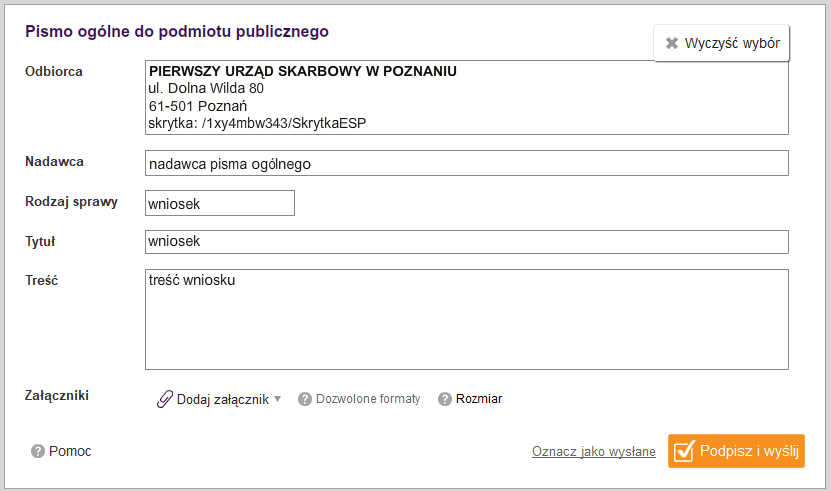831x491 pixels.
Task: Click the checkmark icon on Podpisz i wyślij
Action: pos(684,451)
